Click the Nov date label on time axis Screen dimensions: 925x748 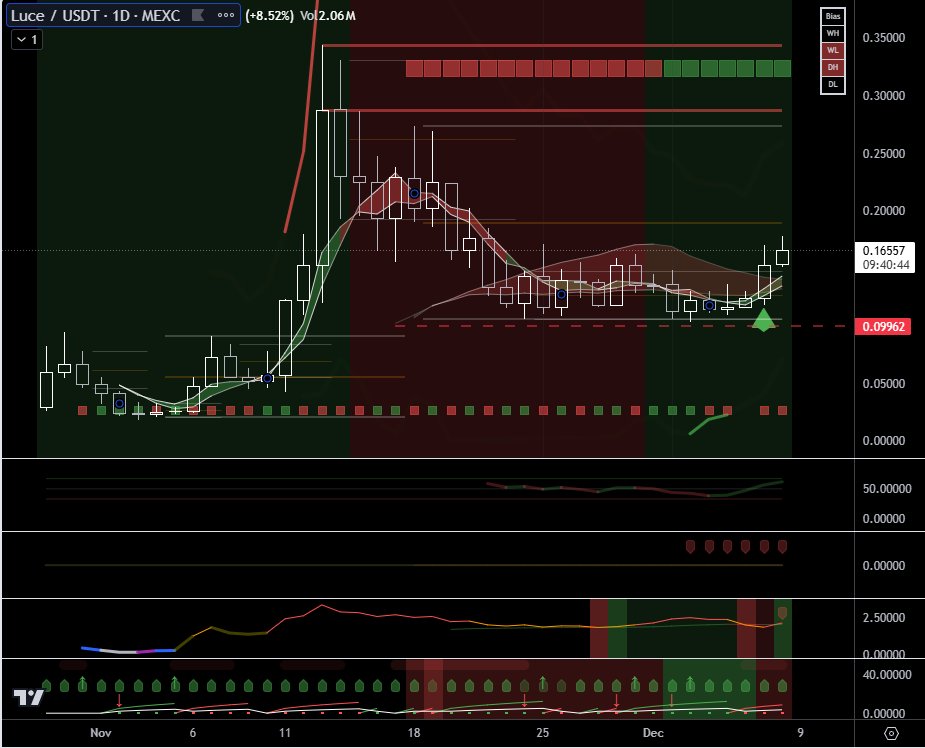pyautogui.click(x=100, y=733)
